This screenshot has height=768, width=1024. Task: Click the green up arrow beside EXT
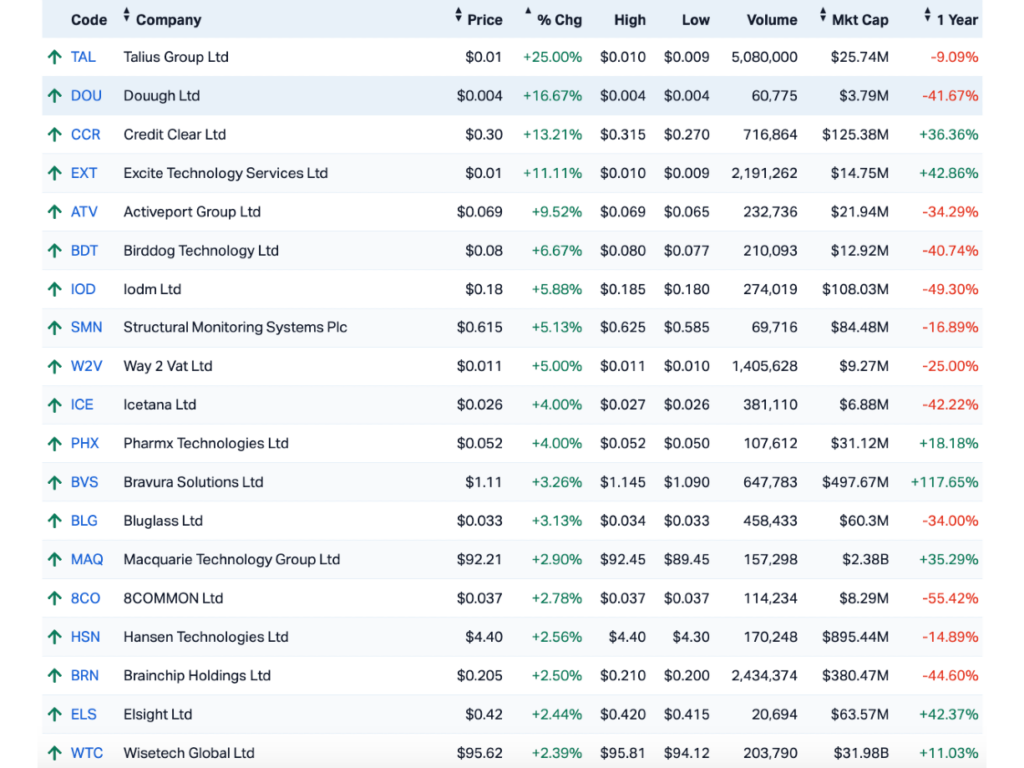coord(55,173)
